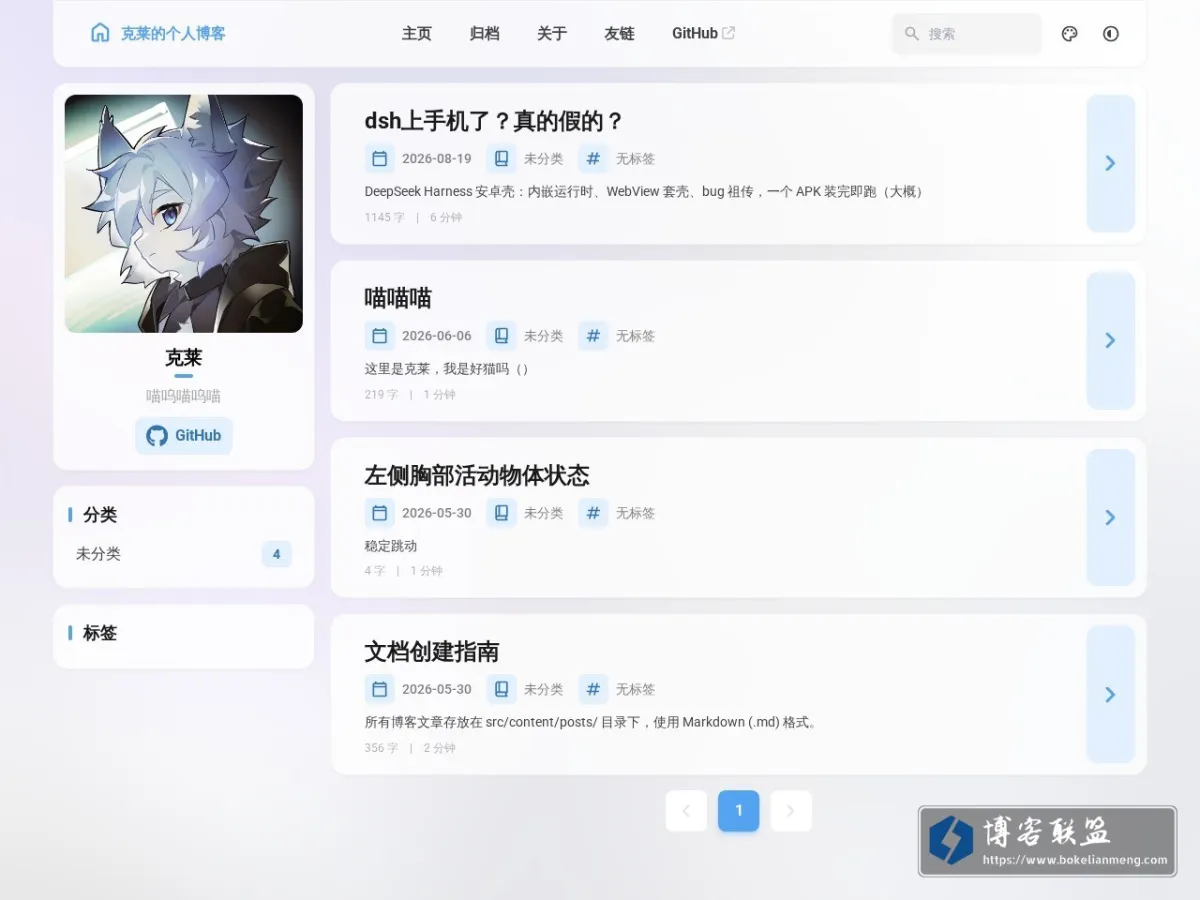Viewport: 1200px width, 900px height.
Task: Click the 1145 字 word count
Action: click(385, 217)
